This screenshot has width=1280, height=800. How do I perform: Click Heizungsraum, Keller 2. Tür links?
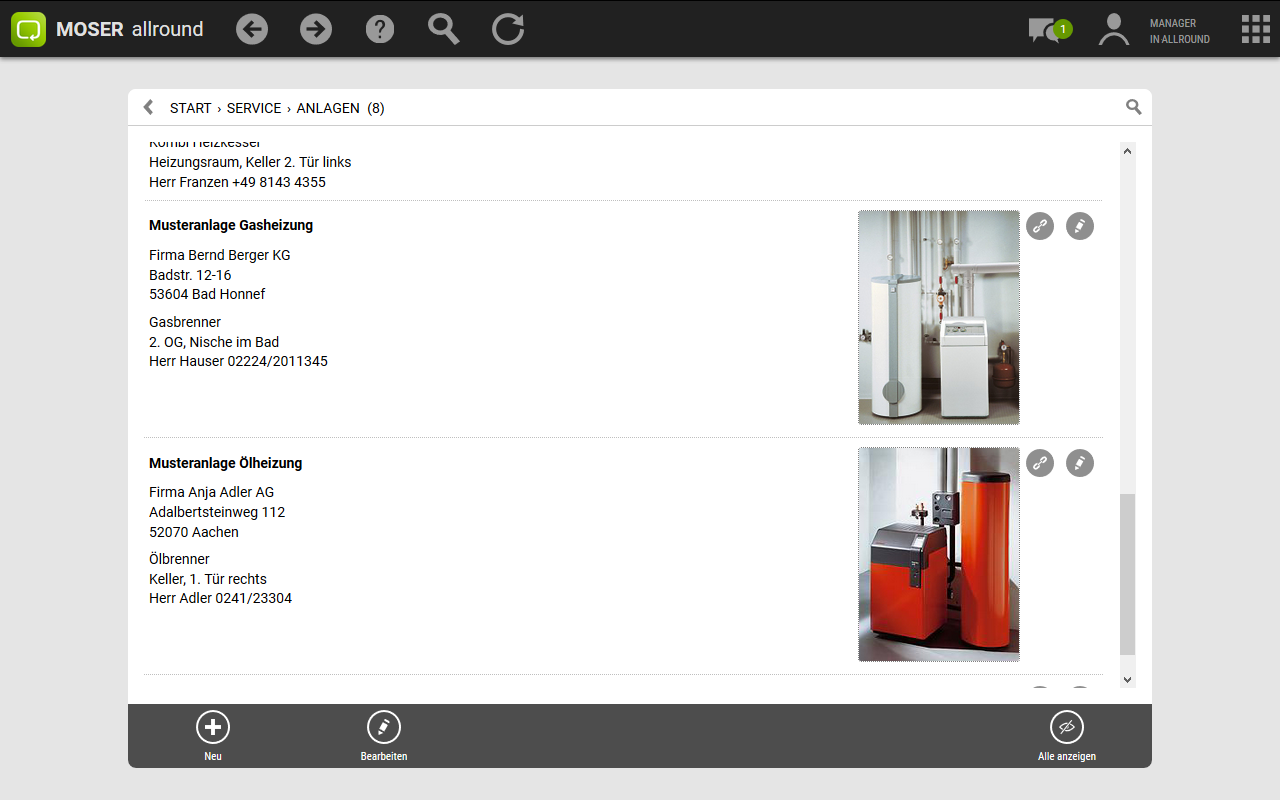pos(250,162)
